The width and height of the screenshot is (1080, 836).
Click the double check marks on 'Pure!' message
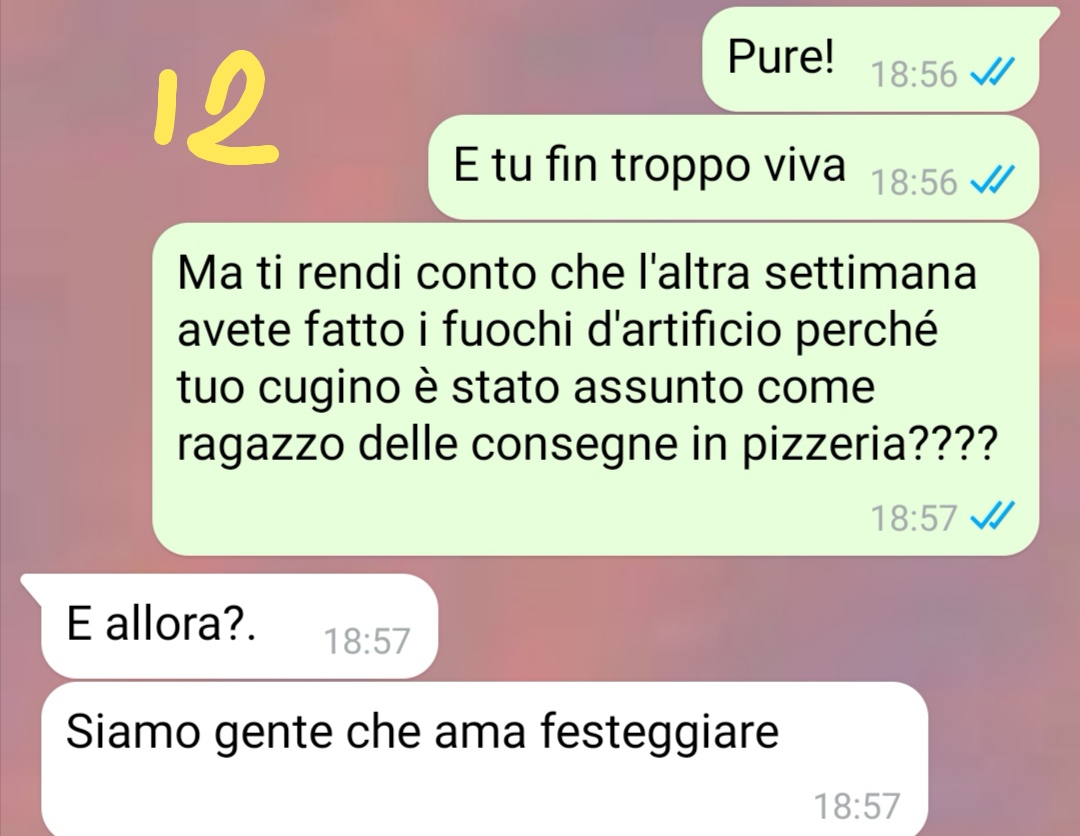(993, 70)
